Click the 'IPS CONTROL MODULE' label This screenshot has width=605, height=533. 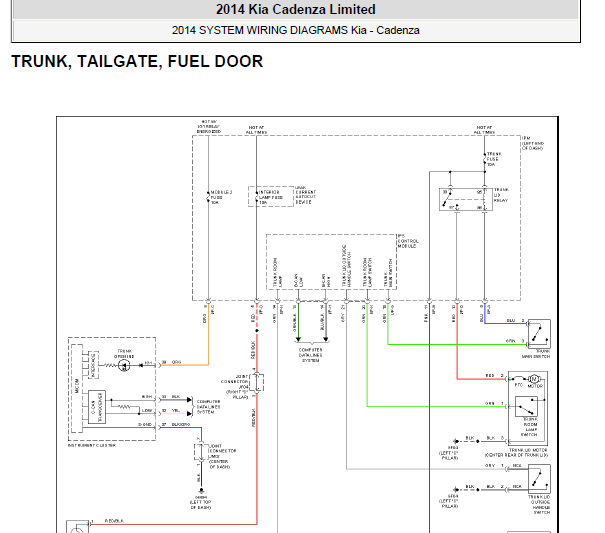[x=407, y=241]
